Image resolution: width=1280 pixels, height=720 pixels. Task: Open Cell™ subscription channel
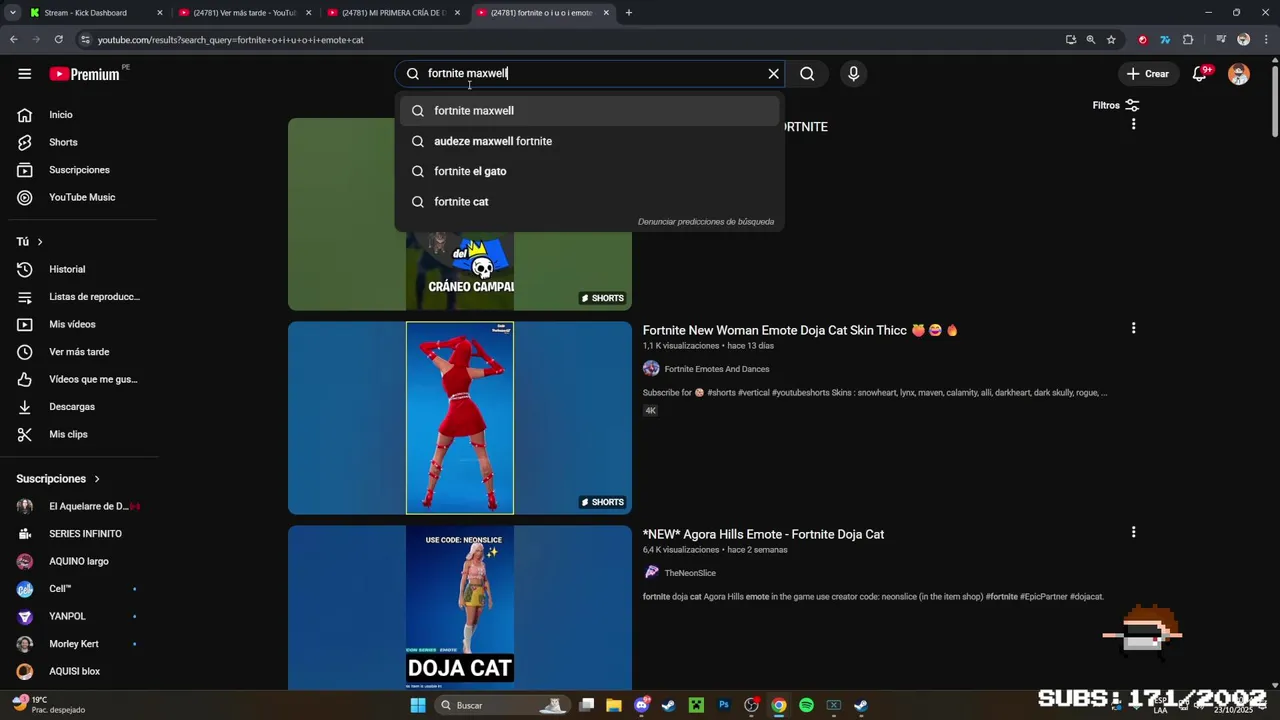(80, 589)
